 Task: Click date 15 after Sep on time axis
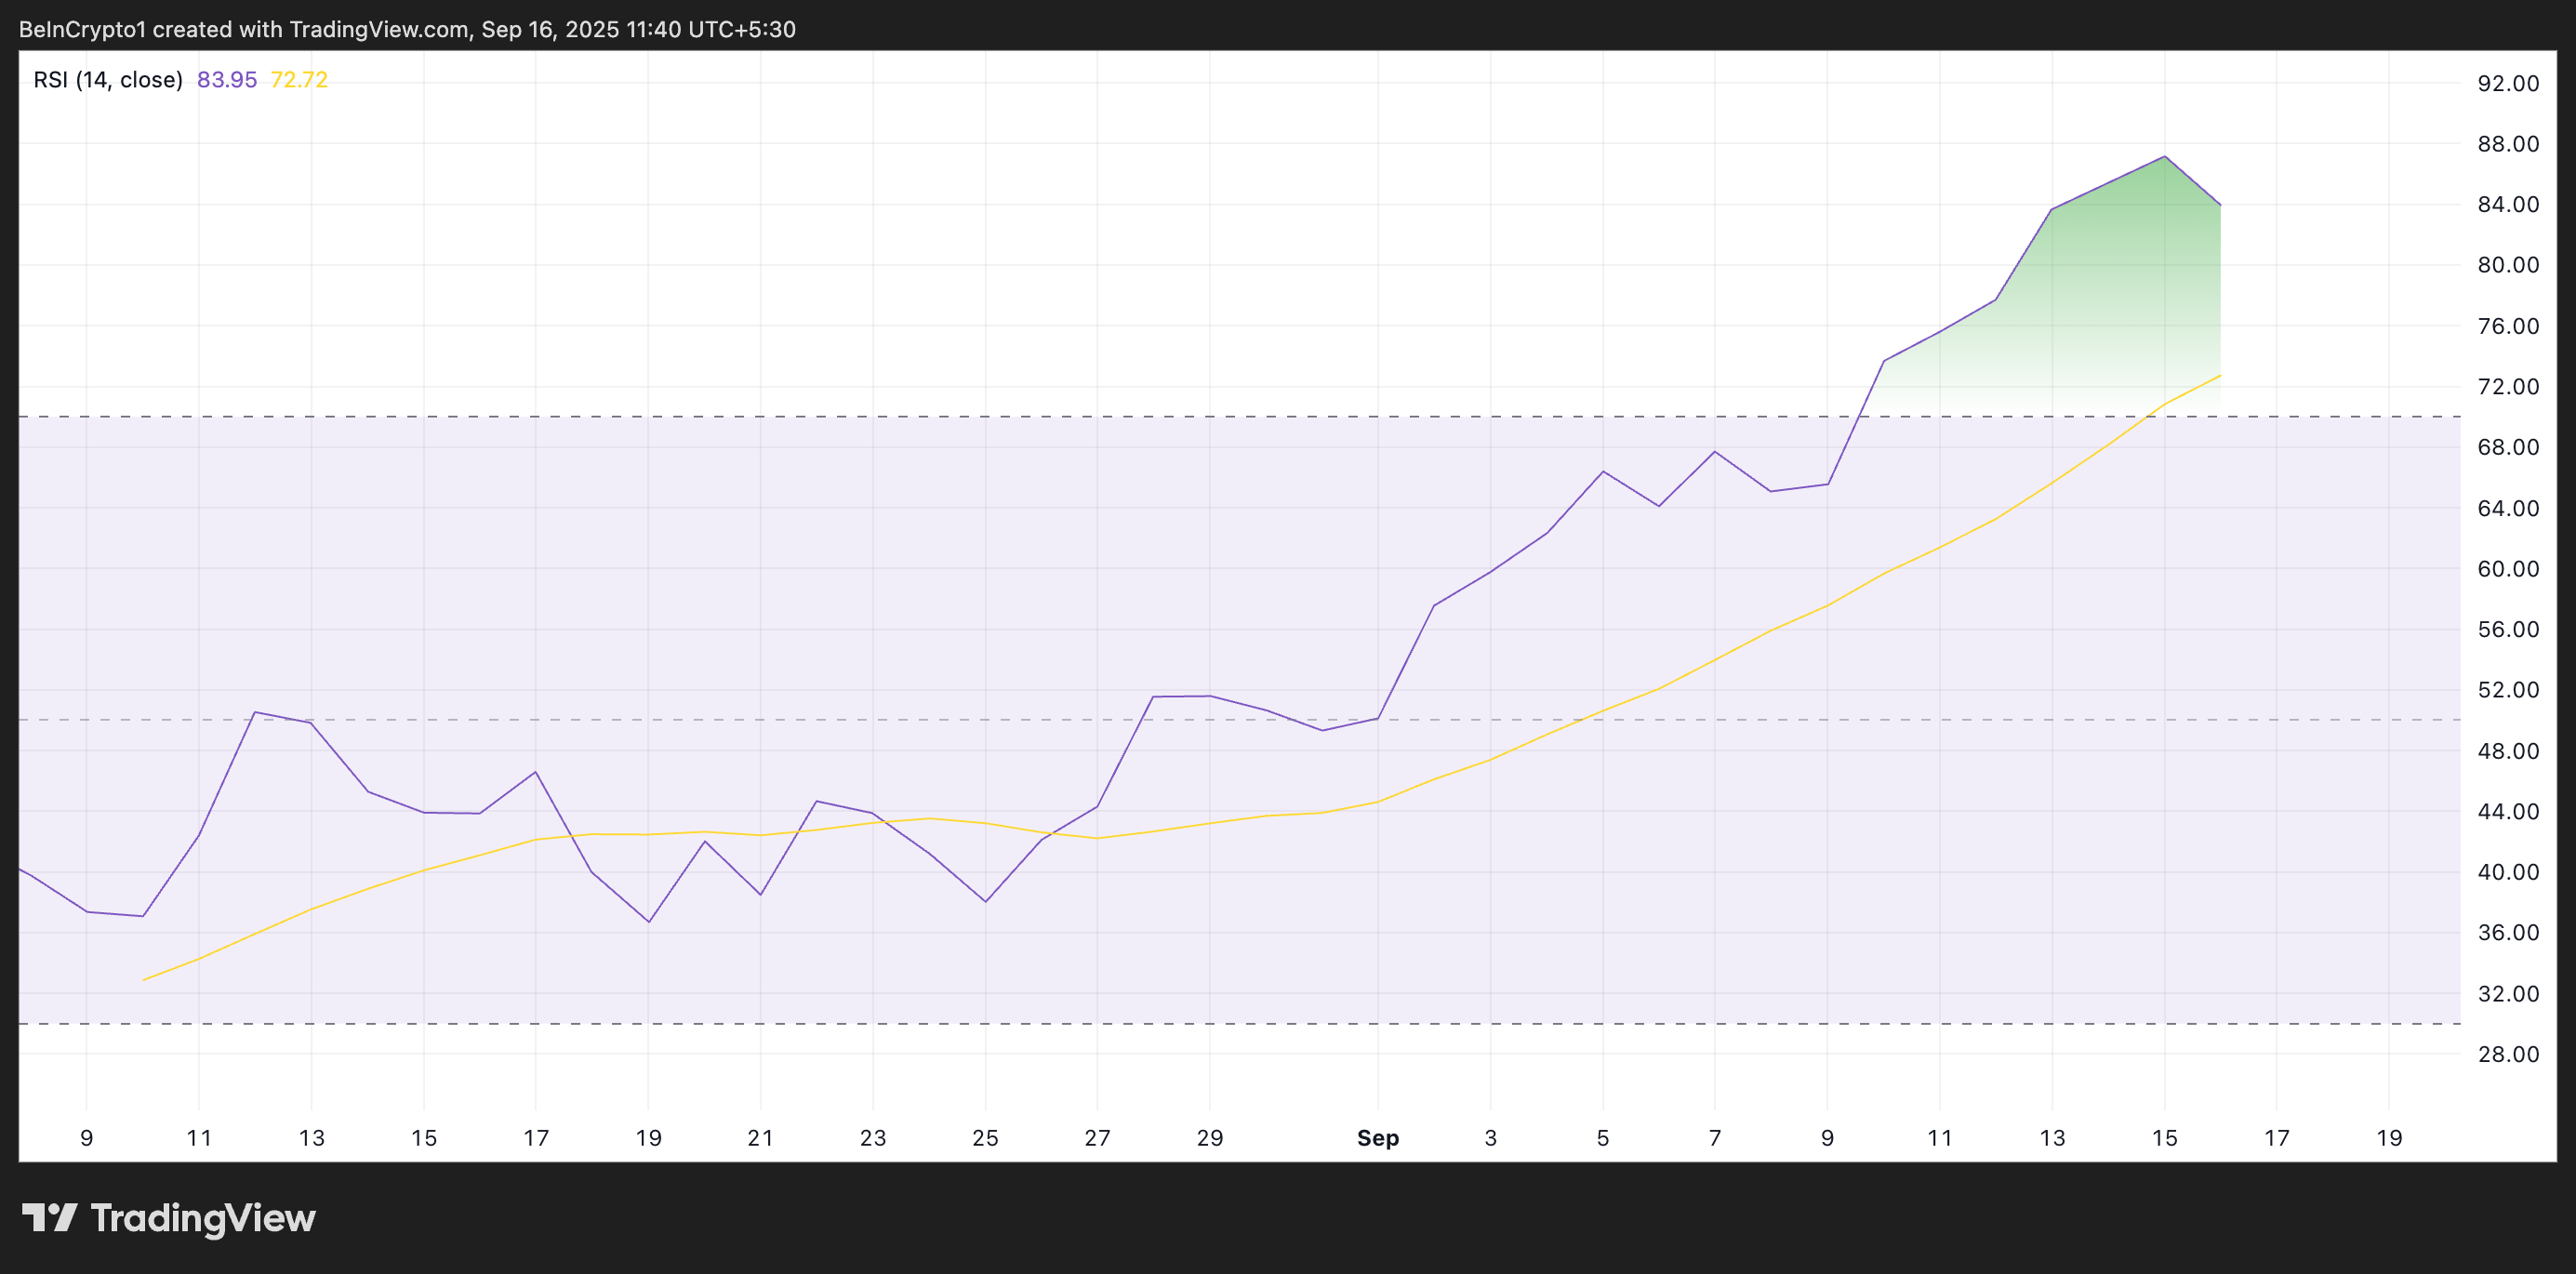pyautogui.click(x=2164, y=1138)
